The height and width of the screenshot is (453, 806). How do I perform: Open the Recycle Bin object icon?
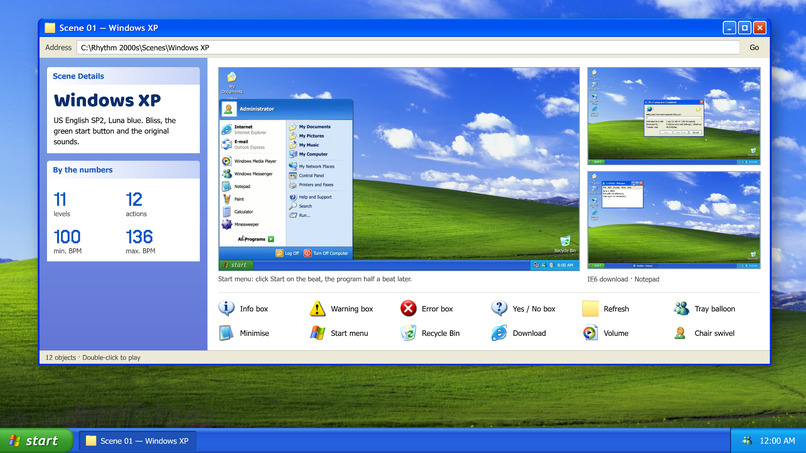click(408, 333)
